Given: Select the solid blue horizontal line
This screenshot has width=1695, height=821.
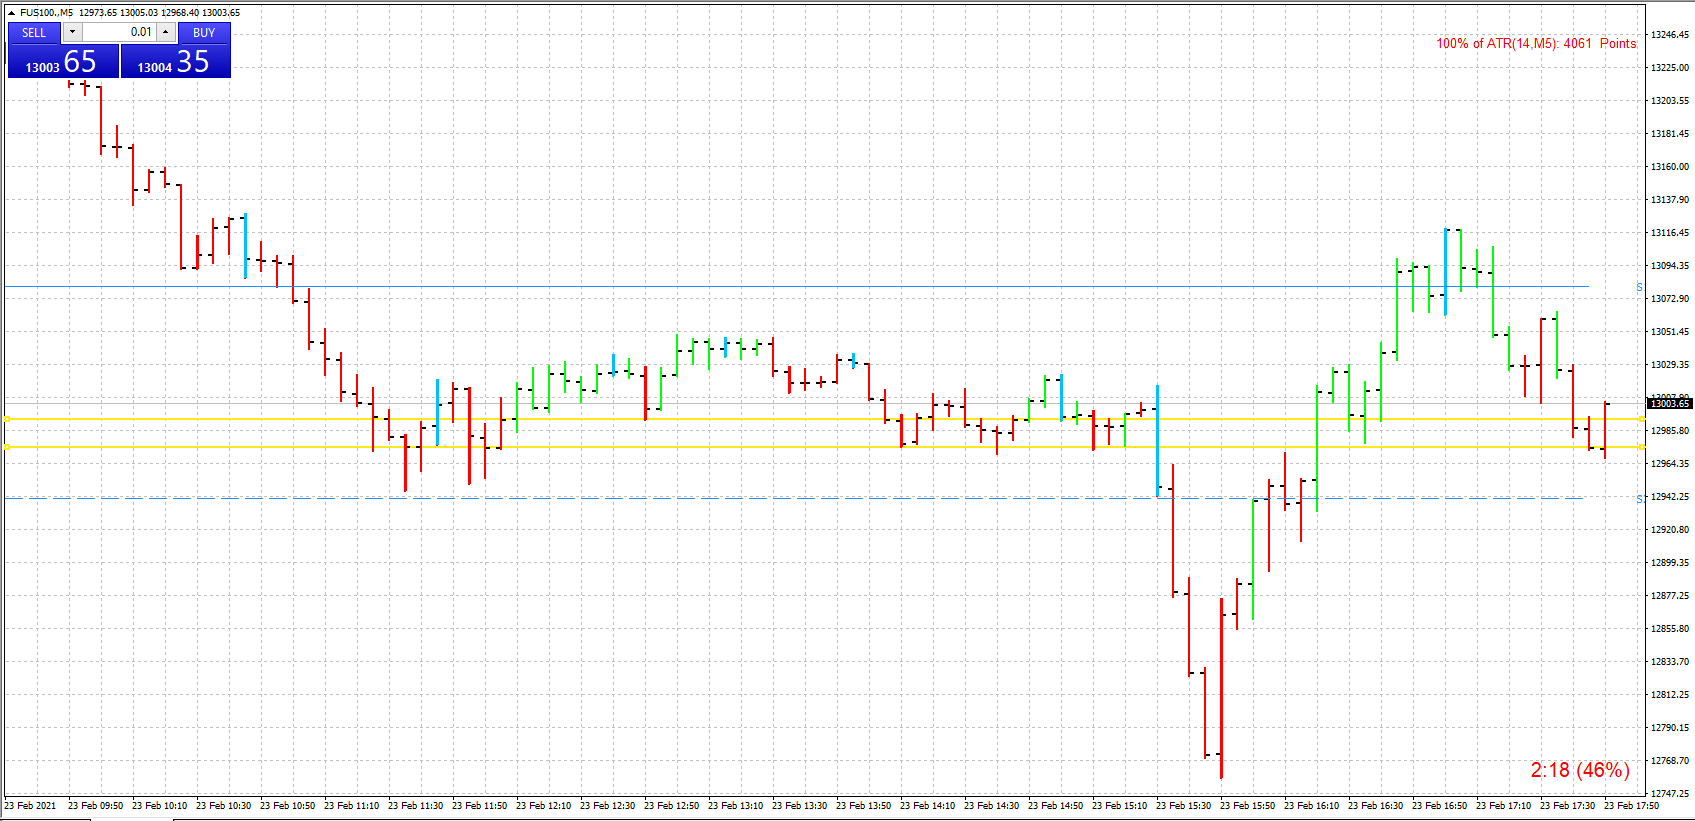Looking at the screenshot, I should [x=796, y=287].
